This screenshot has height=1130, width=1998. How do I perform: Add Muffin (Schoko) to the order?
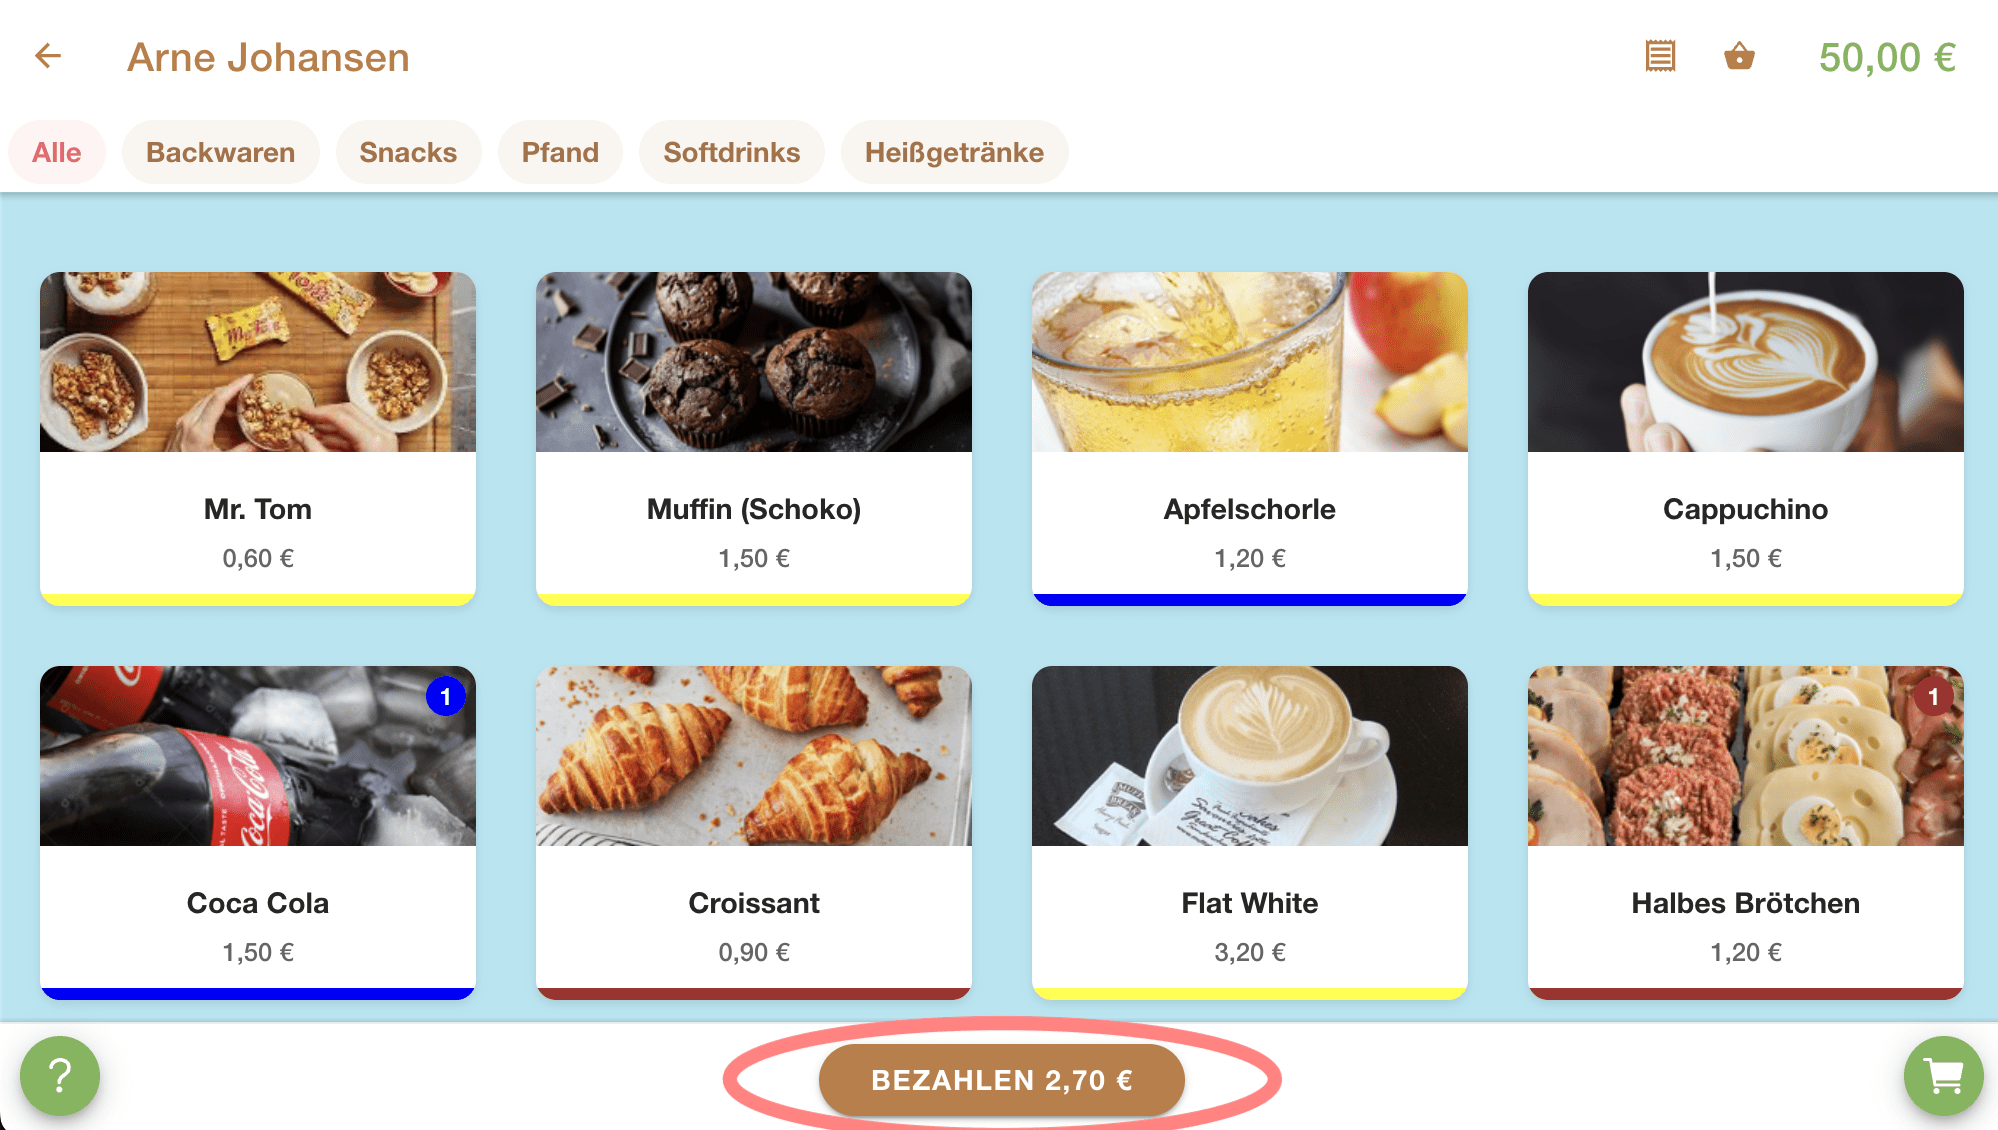click(754, 438)
